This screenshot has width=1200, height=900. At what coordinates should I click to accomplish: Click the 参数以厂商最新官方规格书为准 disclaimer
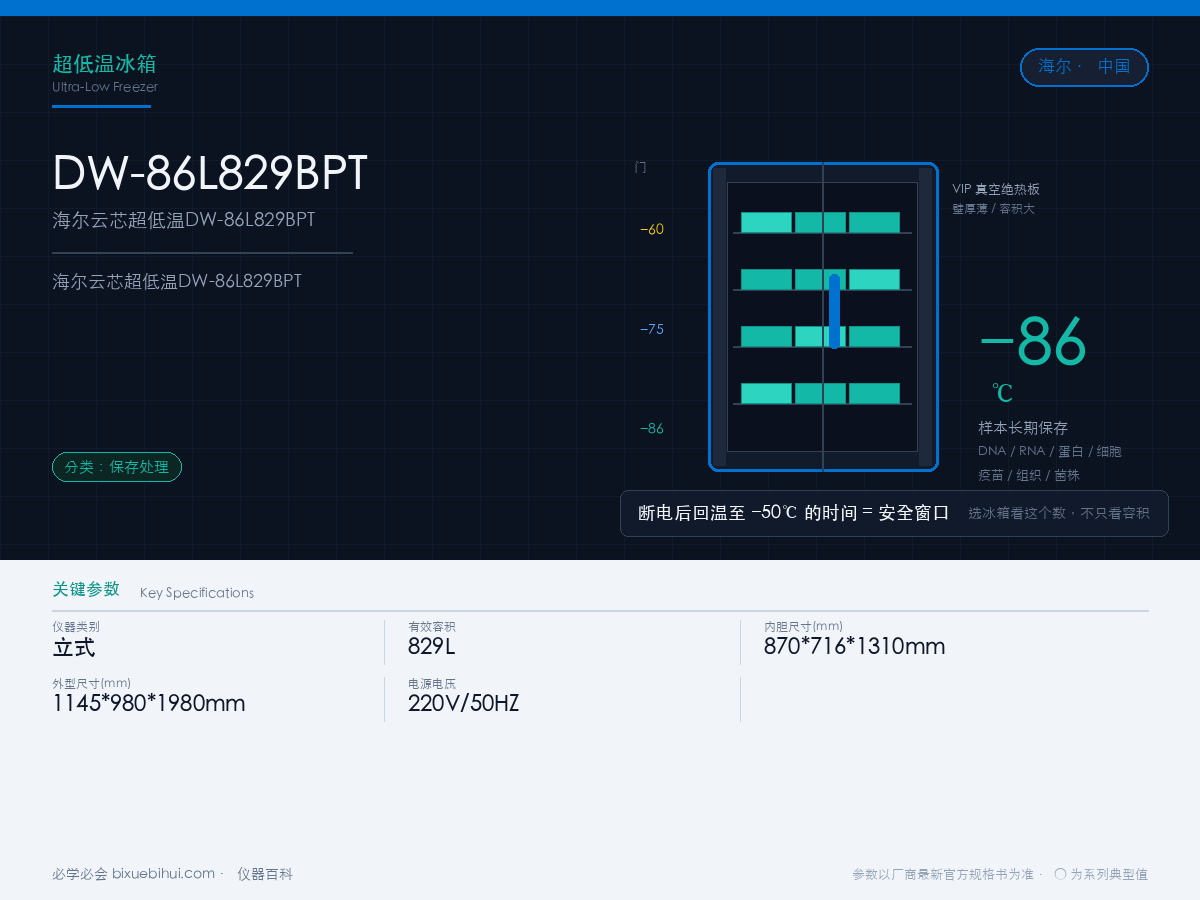click(943, 874)
